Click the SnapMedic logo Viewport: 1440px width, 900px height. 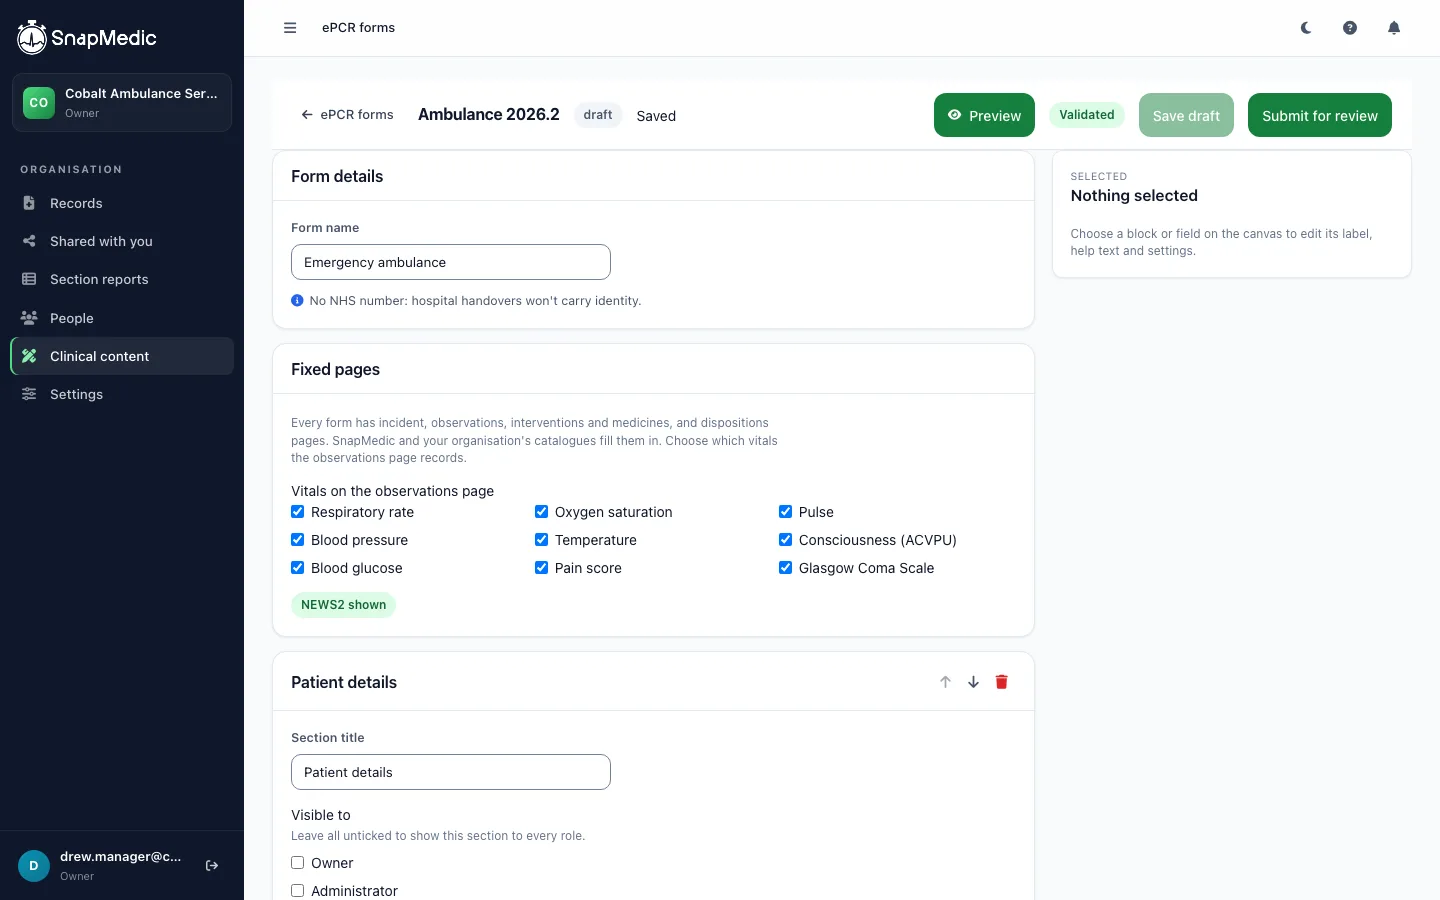click(87, 38)
